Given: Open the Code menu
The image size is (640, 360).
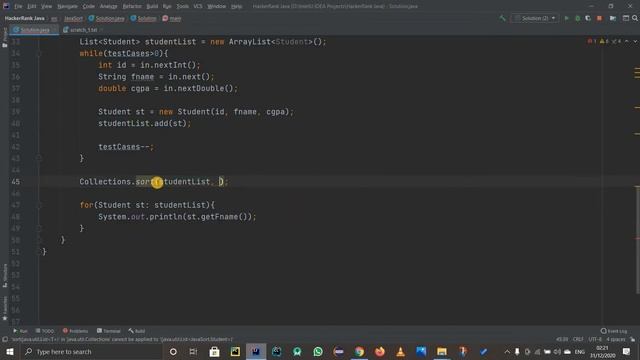Looking at the screenshot, I should click(x=89, y=7).
